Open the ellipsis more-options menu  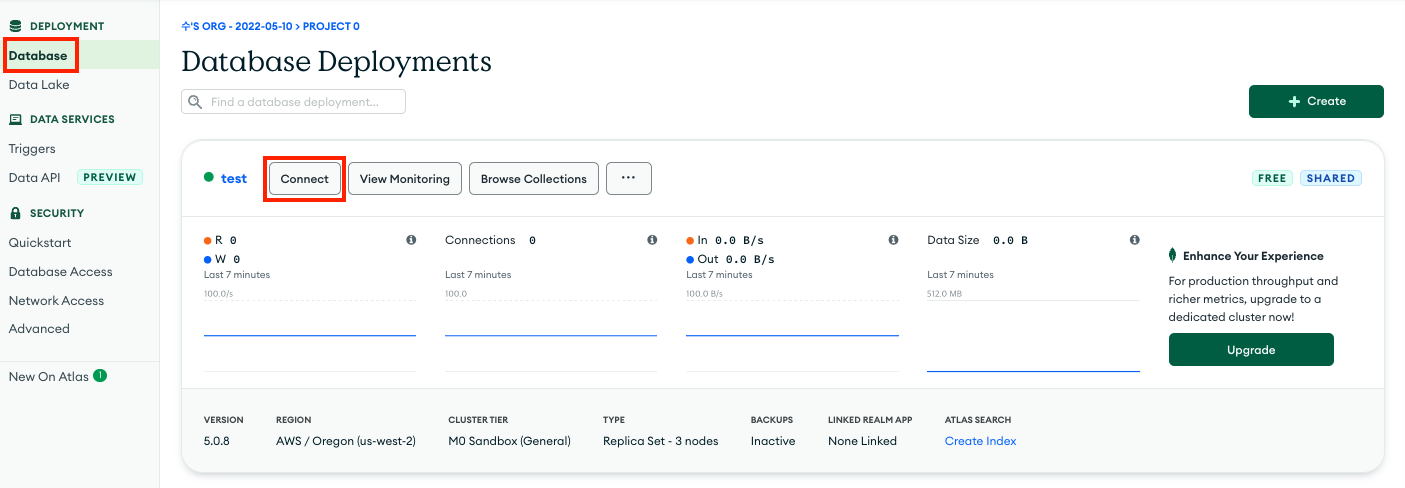(629, 178)
